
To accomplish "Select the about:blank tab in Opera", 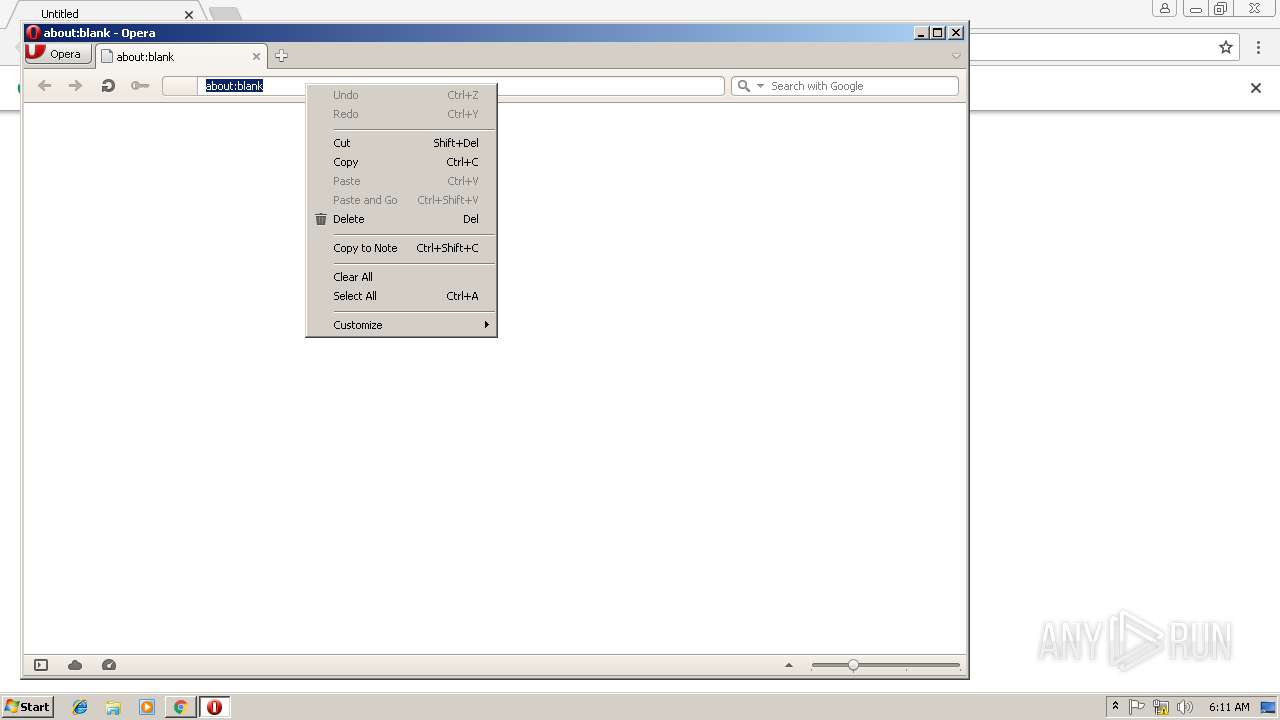I will pos(180,57).
